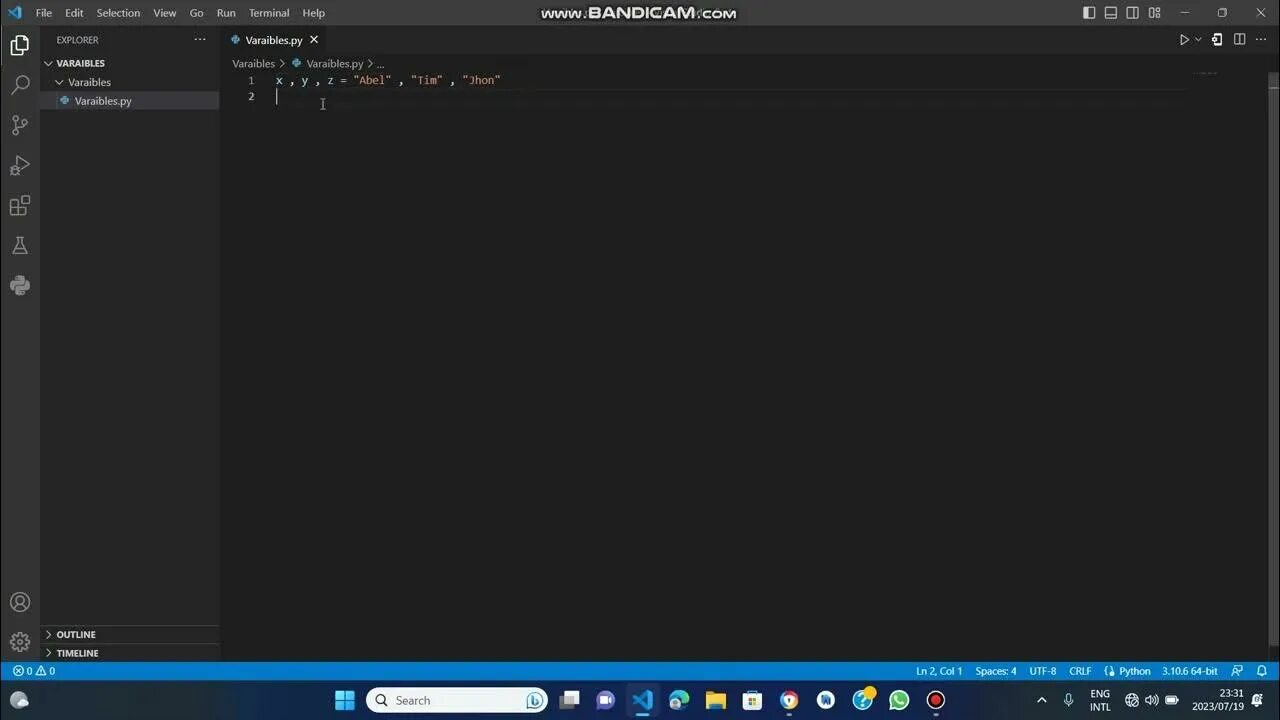Screen dimensions: 1280x720
Task: Open the File menu
Action: [43, 13]
